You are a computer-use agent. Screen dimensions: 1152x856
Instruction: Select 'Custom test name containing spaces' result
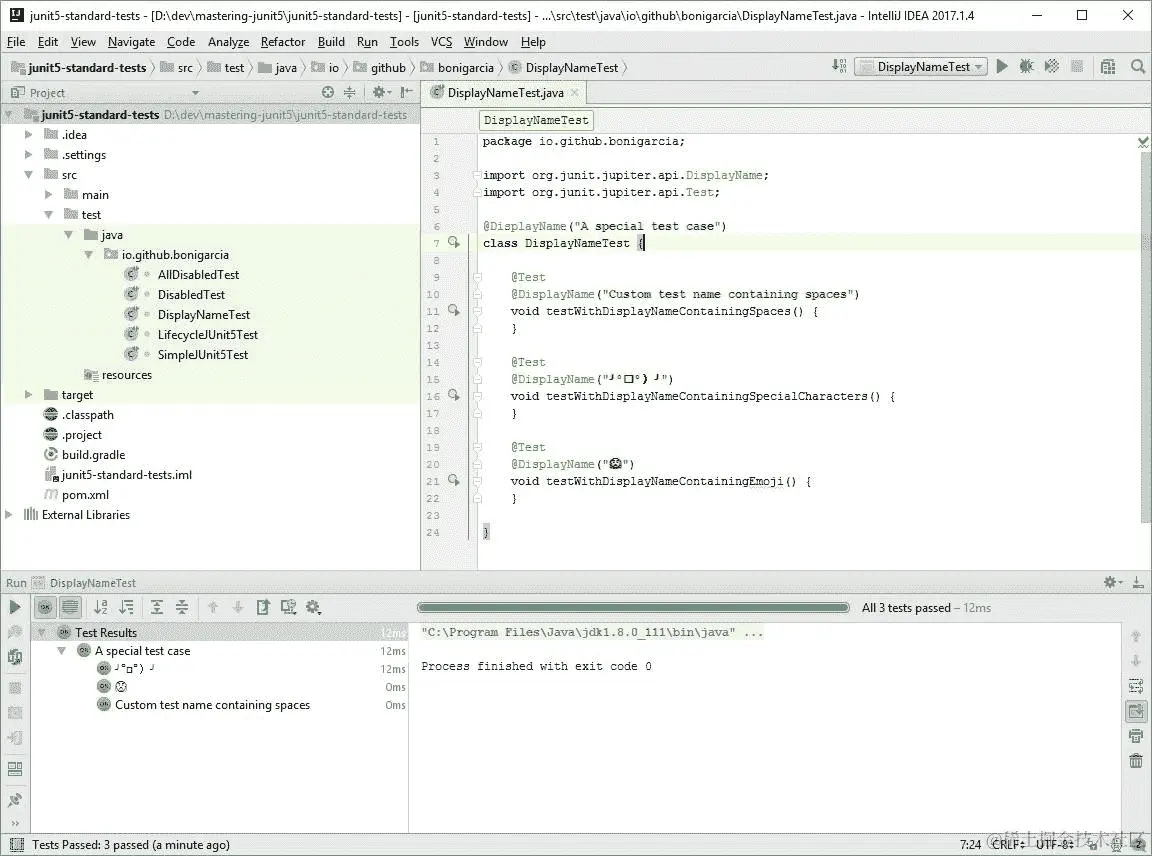pyautogui.click(x=212, y=705)
